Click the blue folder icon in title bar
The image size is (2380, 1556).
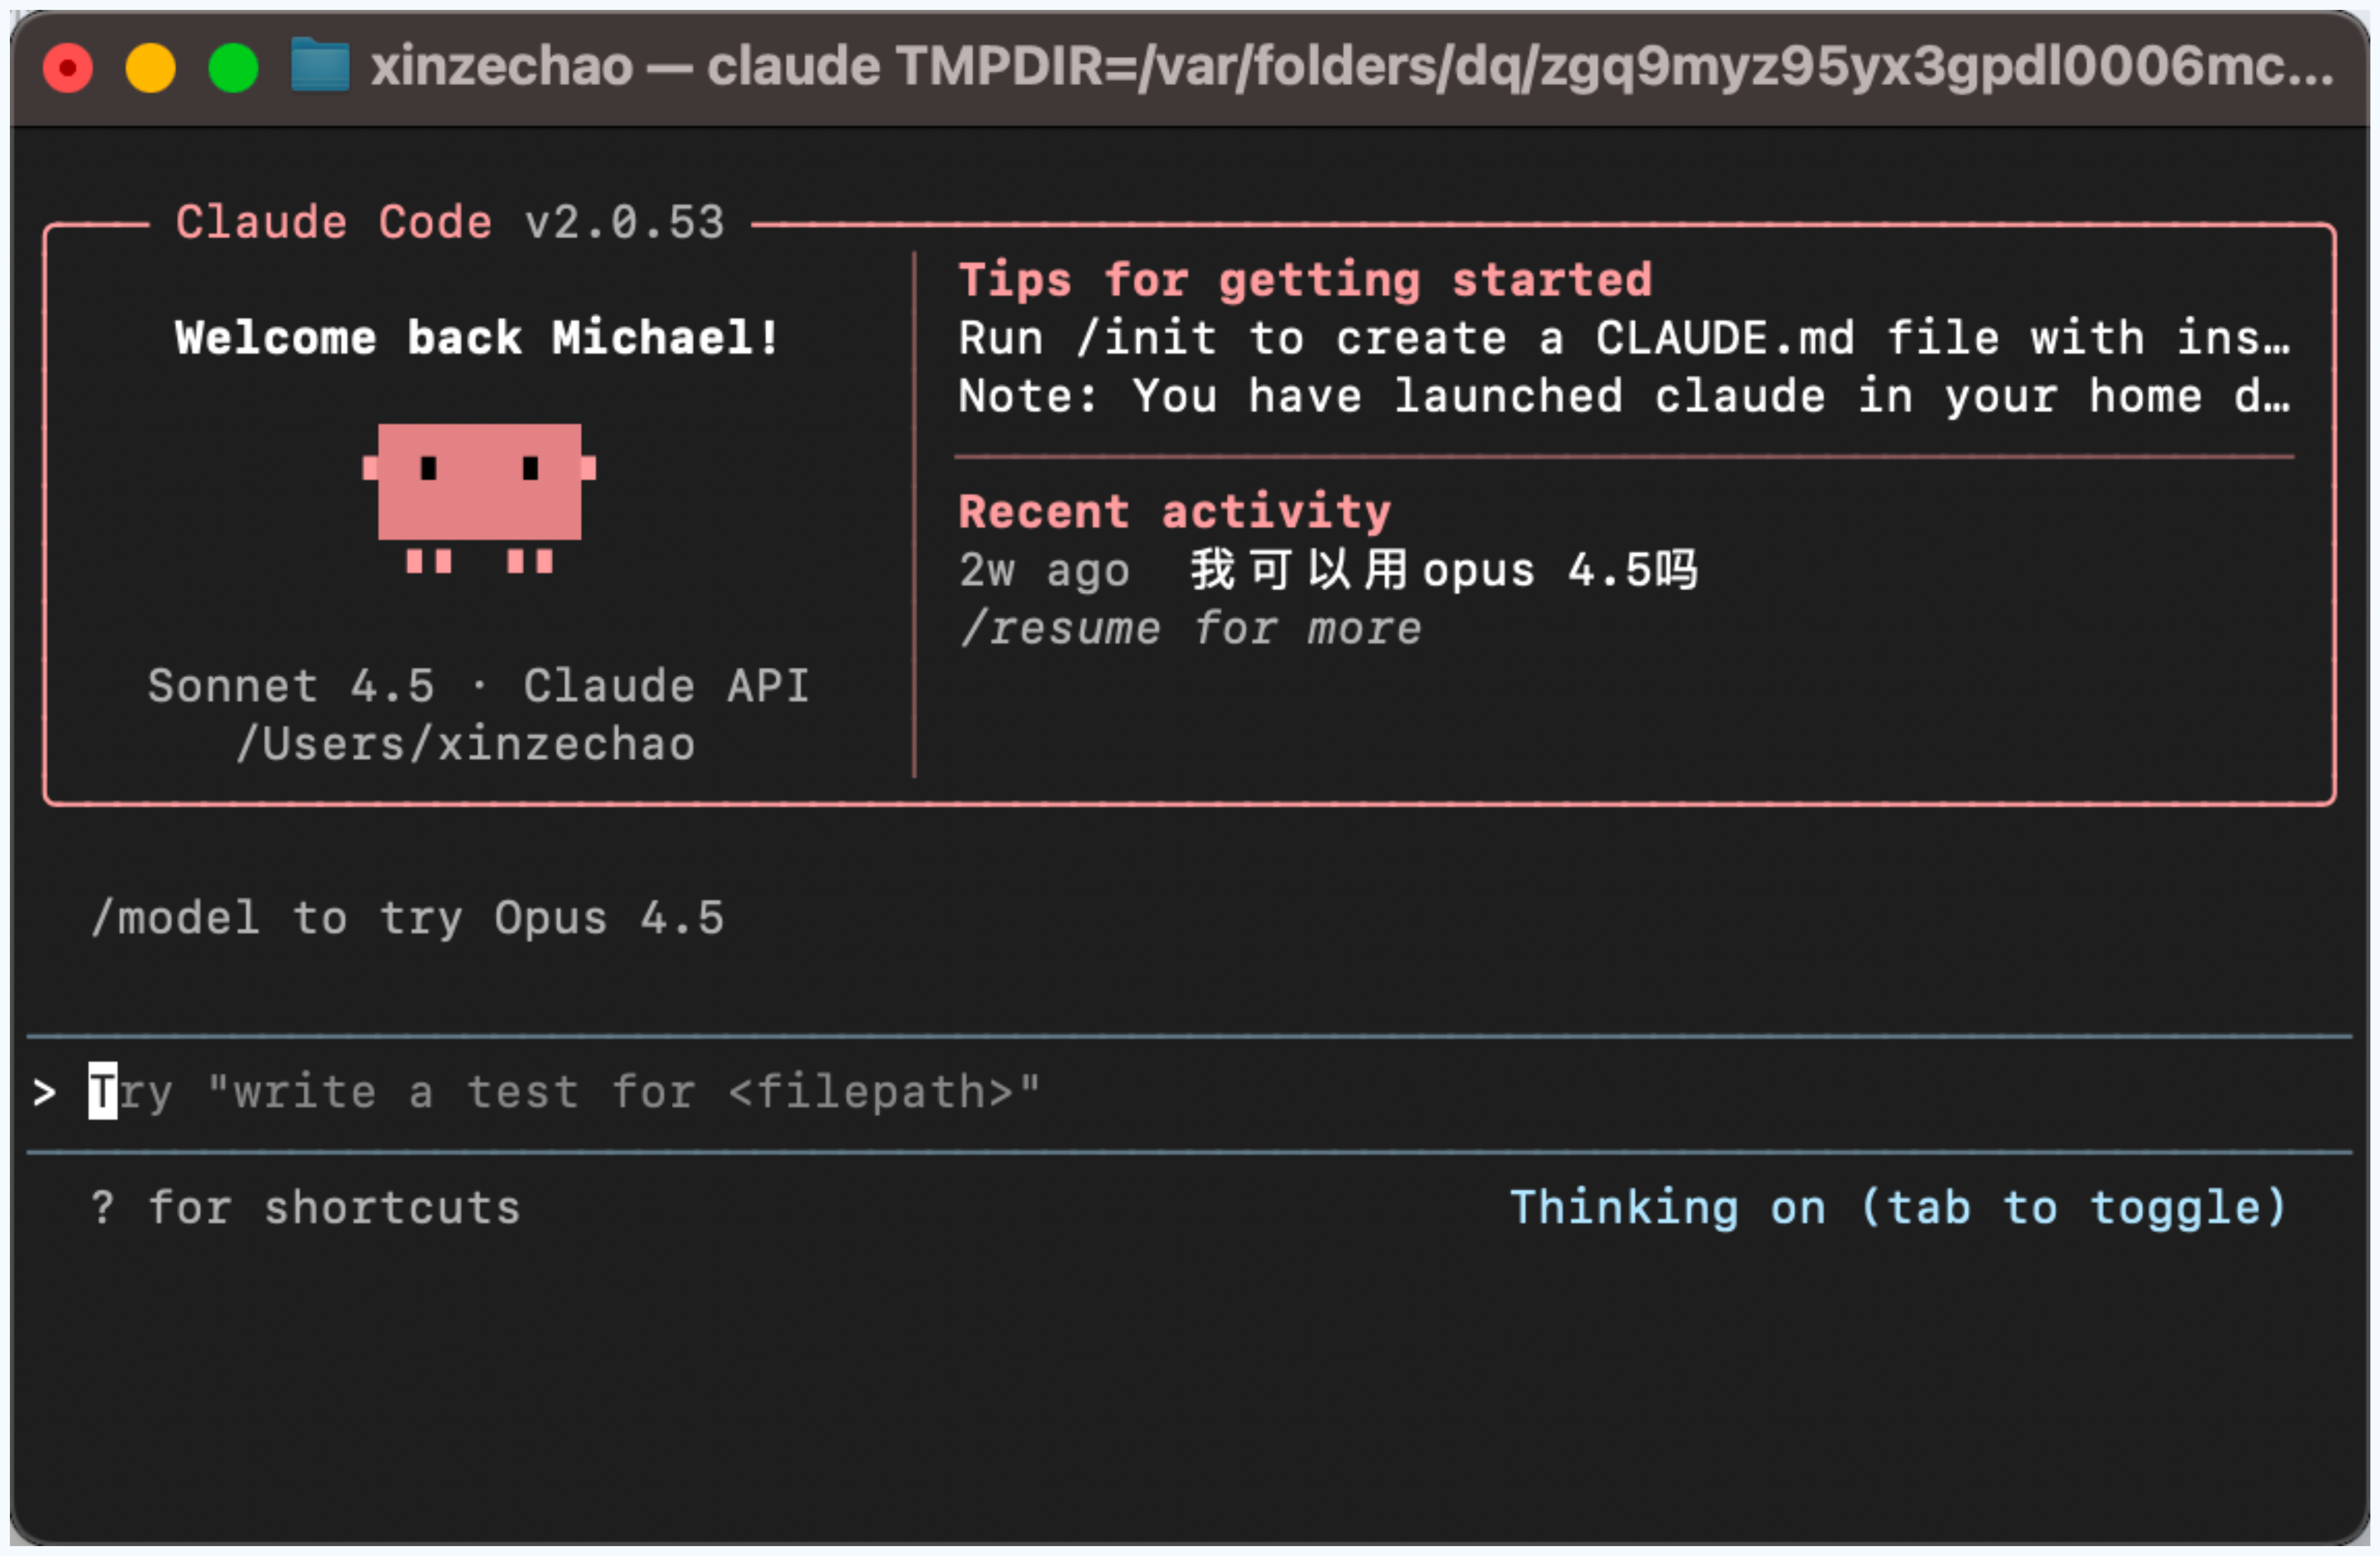pos(320,66)
